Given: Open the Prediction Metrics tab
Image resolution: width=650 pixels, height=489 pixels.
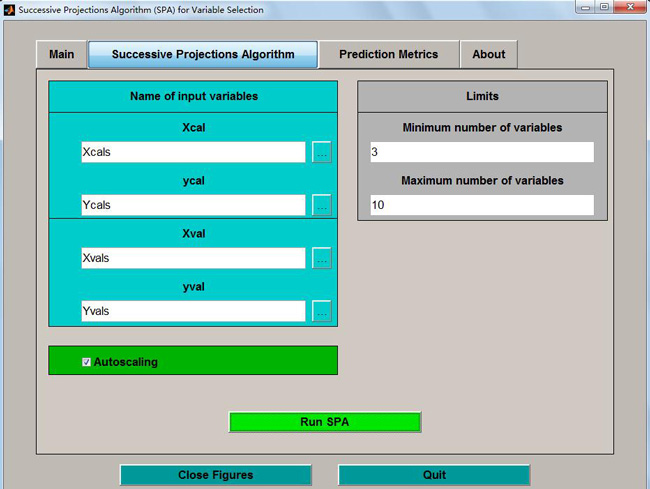Looking at the screenshot, I should tap(388, 54).
